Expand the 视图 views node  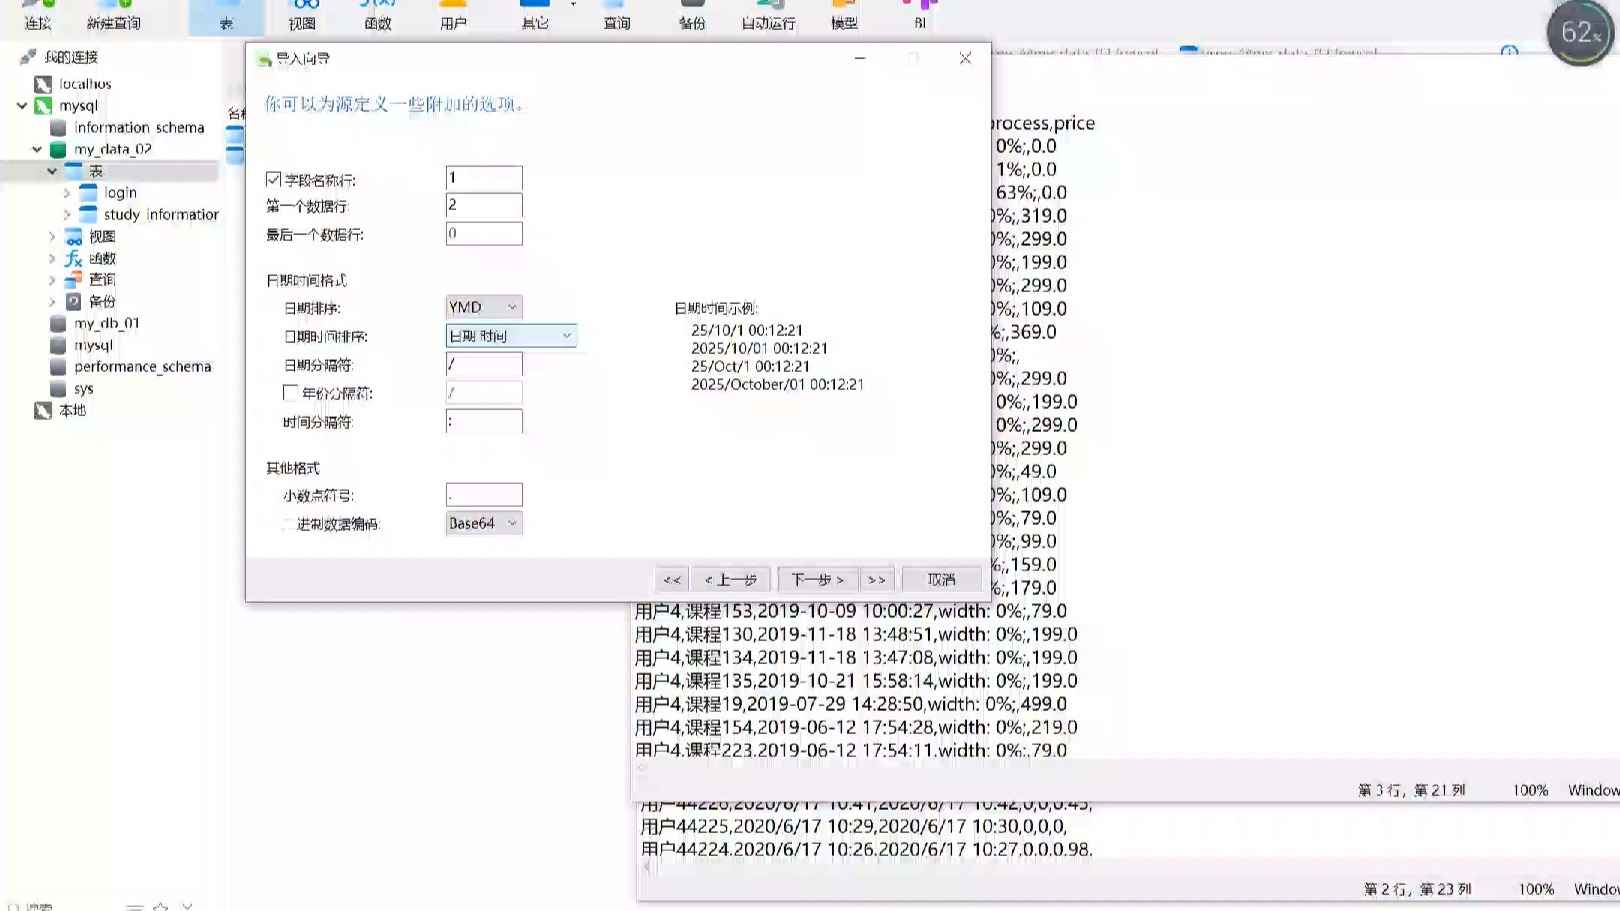coord(52,237)
